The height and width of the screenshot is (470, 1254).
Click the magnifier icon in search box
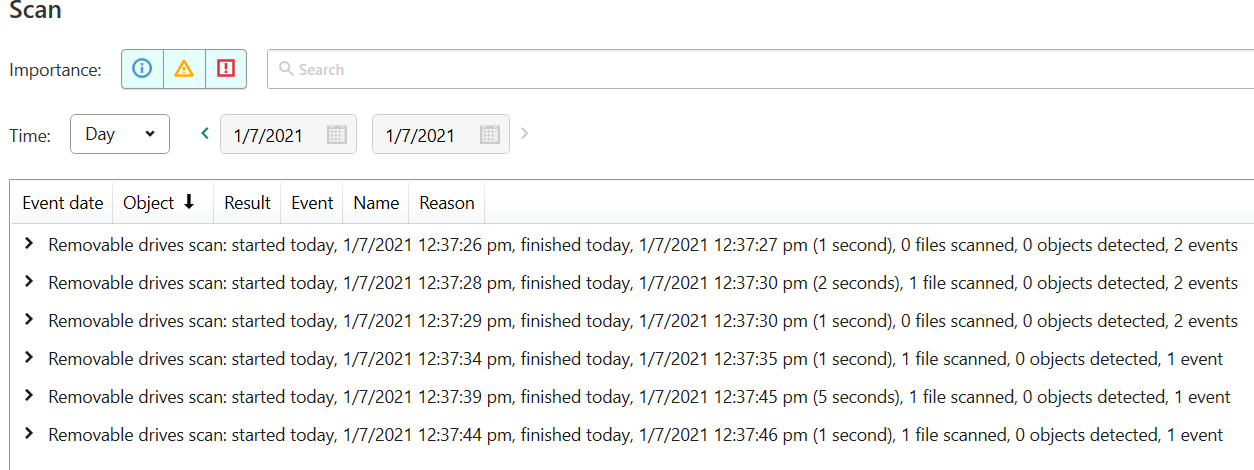pos(286,69)
